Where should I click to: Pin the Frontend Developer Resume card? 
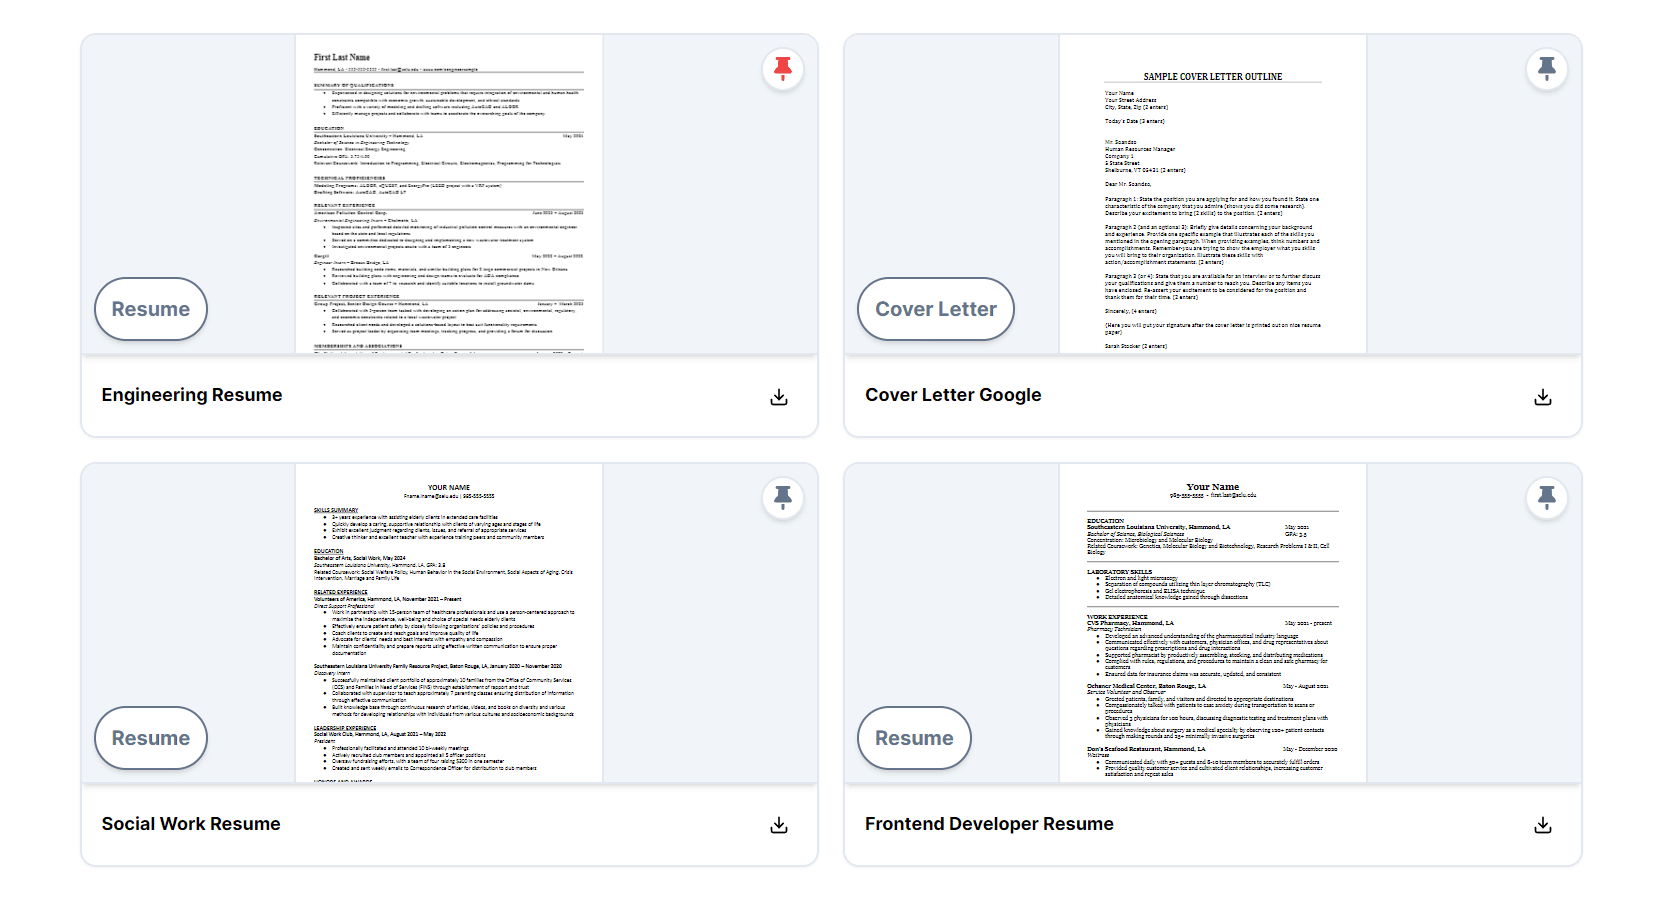pyautogui.click(x=1546, y=497)
